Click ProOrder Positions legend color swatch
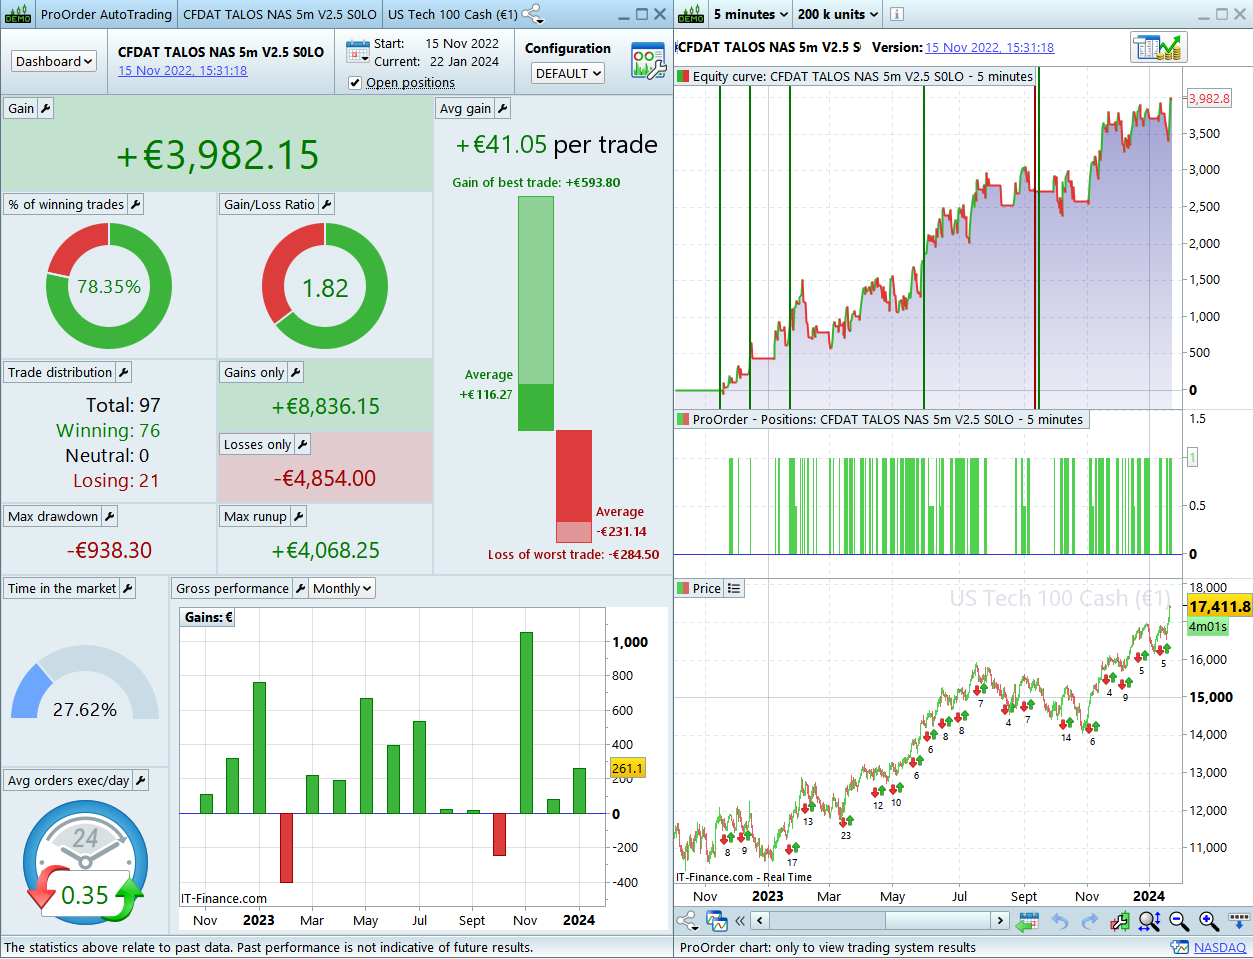This screenshot has width=1253, height=959. (x=683, y=420)
